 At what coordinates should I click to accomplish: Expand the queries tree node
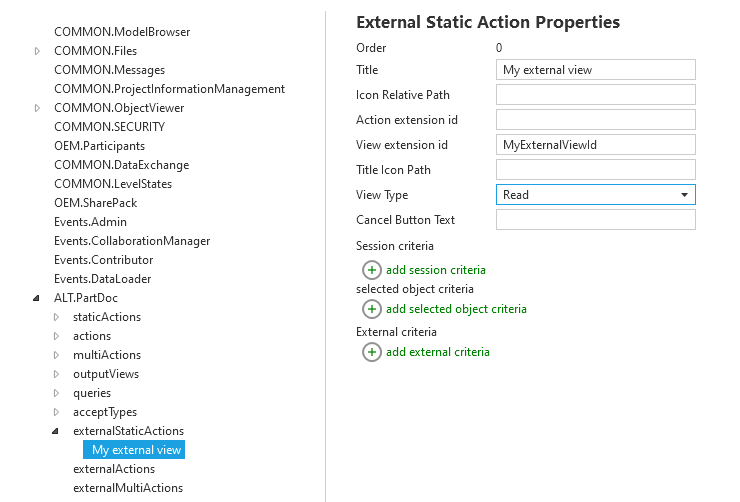(57, 393)
